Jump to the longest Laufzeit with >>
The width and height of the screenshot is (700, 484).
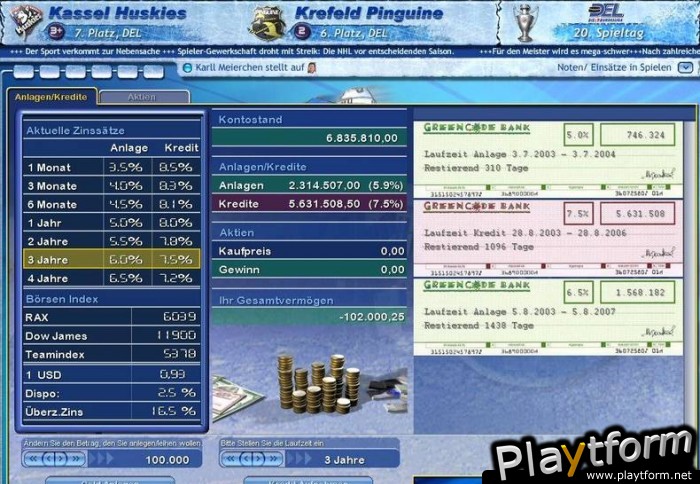click(x=274, y=459)
